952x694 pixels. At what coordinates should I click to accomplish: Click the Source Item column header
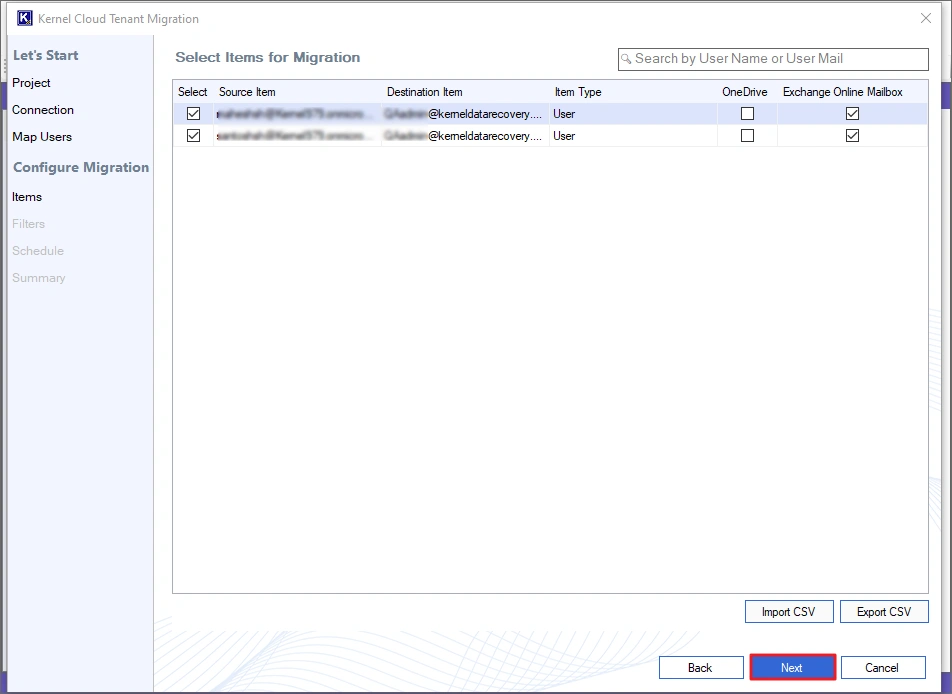point(247,91)
